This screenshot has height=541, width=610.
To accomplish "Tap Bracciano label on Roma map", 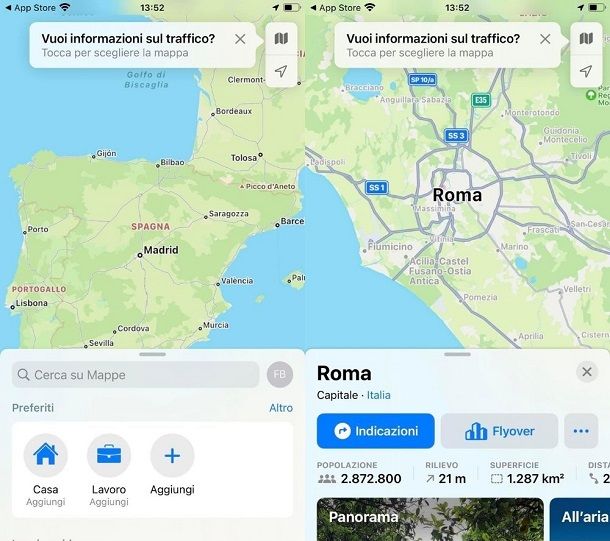I will (364, 88).
